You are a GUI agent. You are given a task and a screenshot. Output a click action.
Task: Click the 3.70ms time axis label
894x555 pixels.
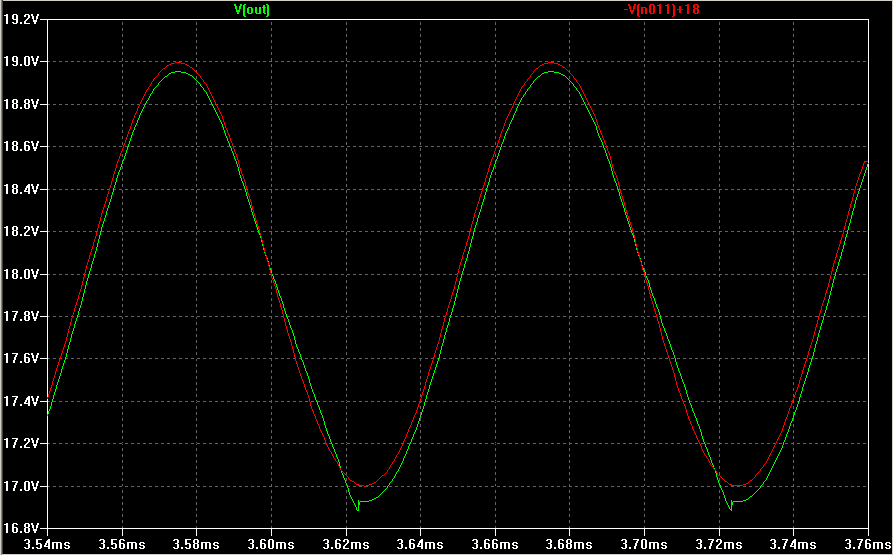[x=644, y=544]
